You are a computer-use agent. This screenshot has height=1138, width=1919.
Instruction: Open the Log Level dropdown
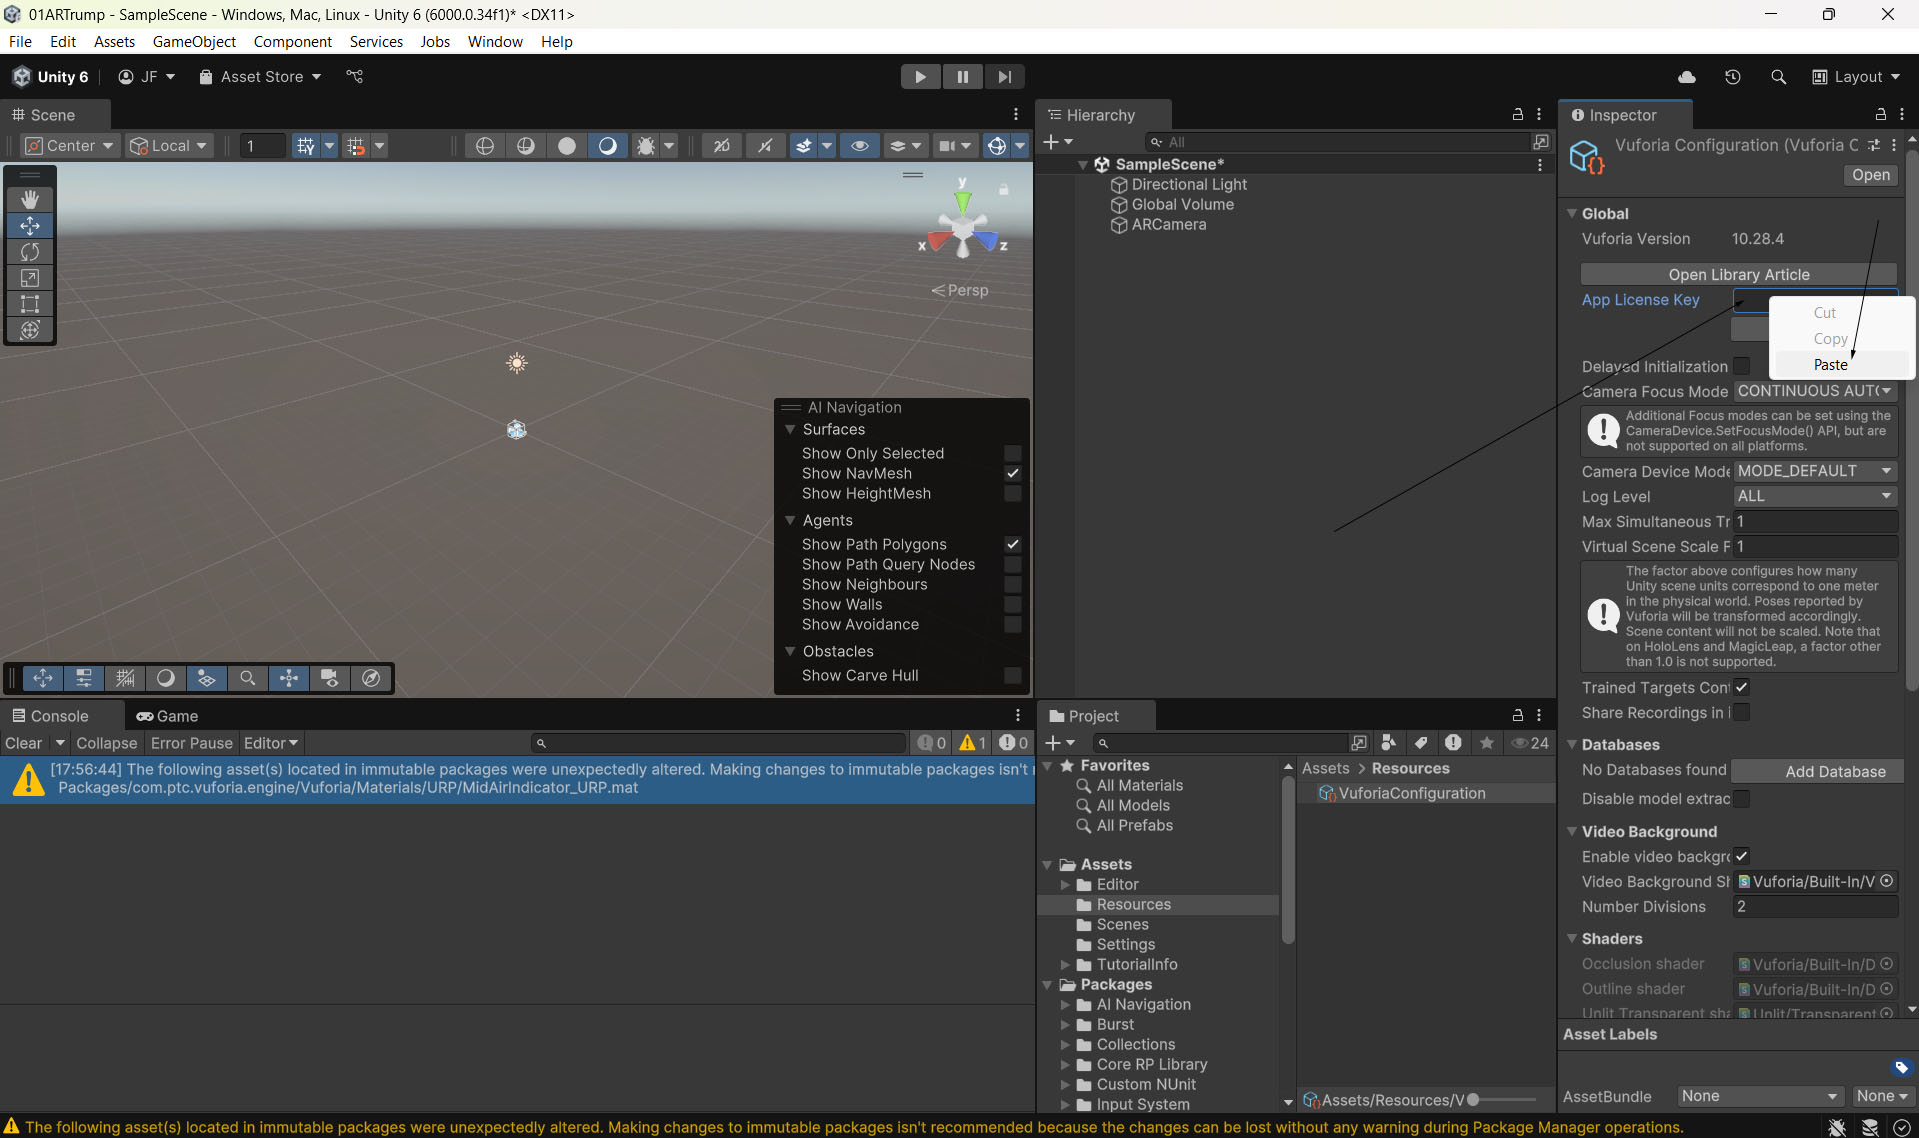pos(1814,496)
